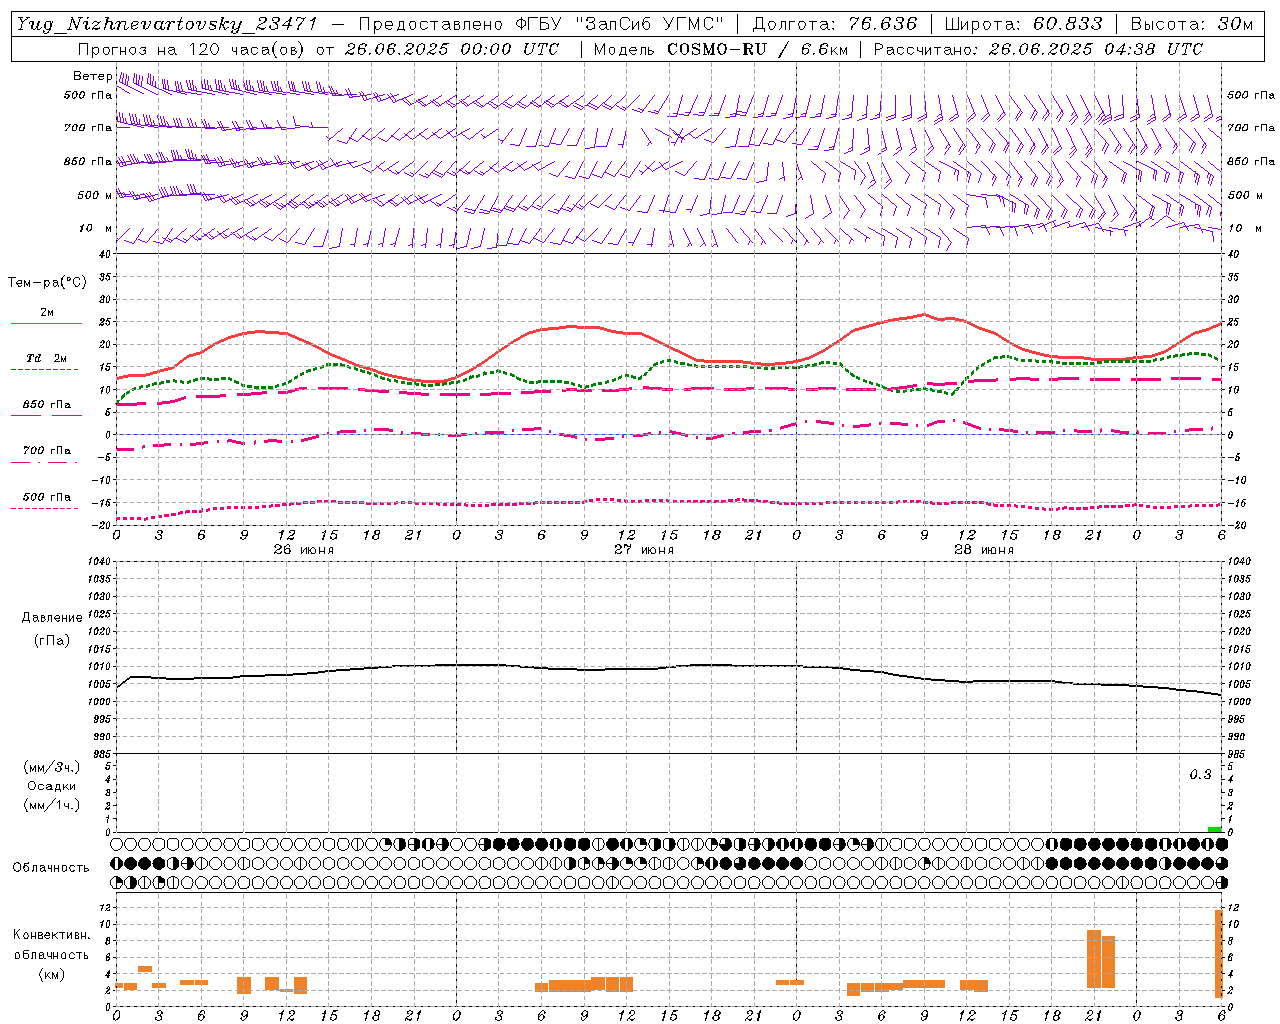
Task: Click the 850 гПа temperature legend entry
Action: point(46,404)
